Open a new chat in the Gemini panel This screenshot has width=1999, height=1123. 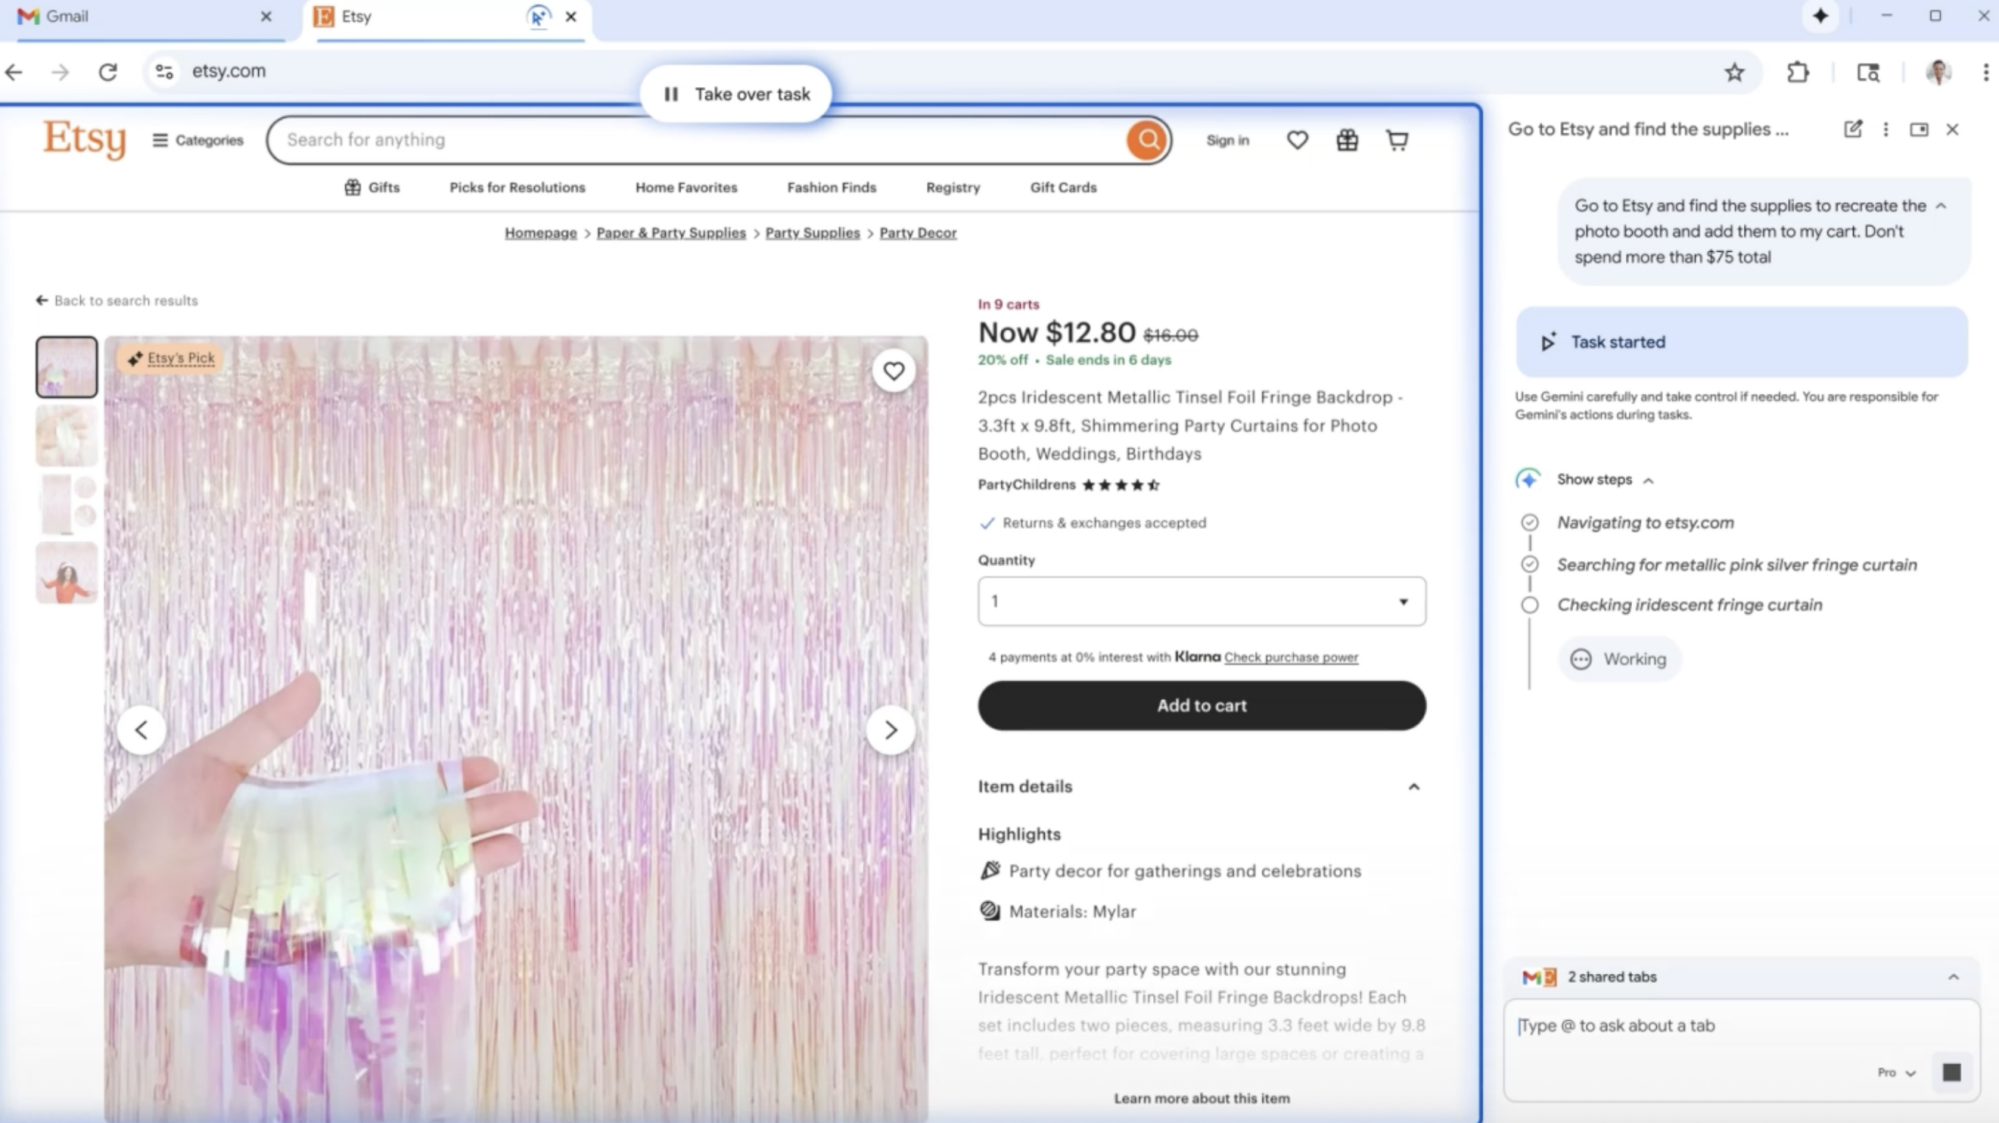point(1852,129)
